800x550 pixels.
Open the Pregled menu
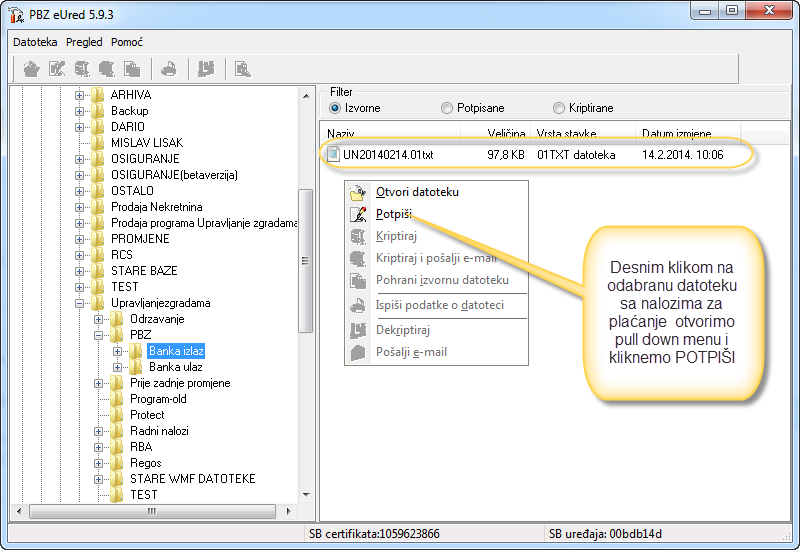(x=84, y=42)
